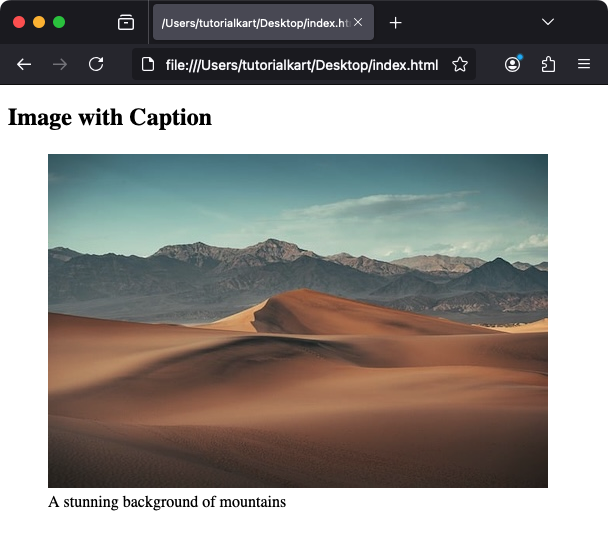608x541 pixels.
Task: Click the page document icon in address bar
Action: click(x=148, y=64)
